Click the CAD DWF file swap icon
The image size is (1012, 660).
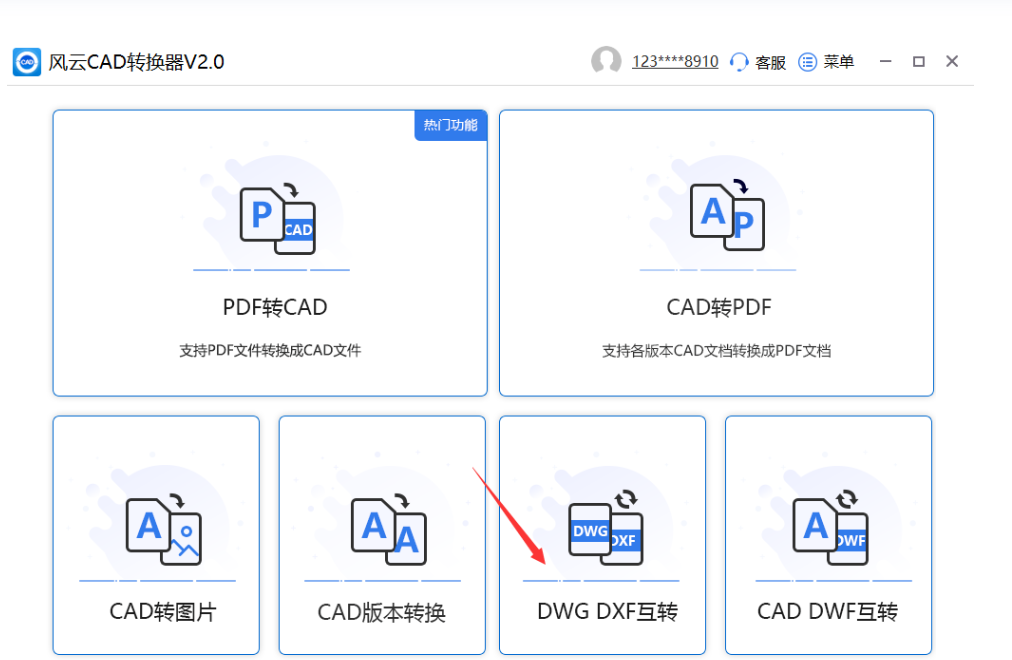point(831,527)
